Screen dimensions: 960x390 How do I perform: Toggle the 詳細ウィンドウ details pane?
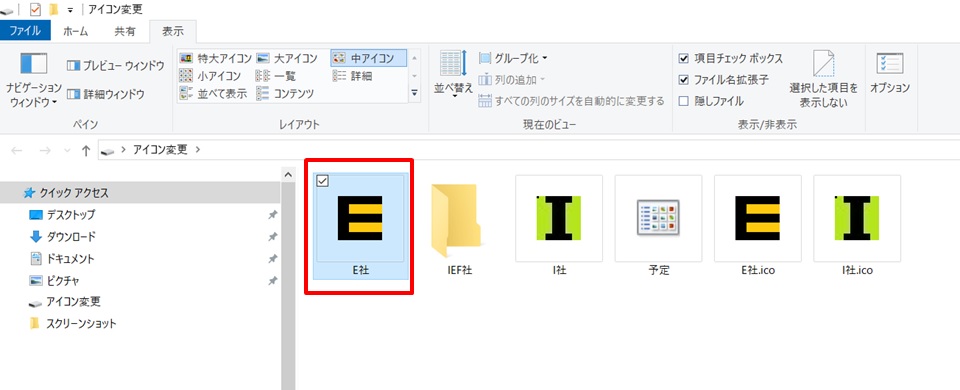coord(105,94)
